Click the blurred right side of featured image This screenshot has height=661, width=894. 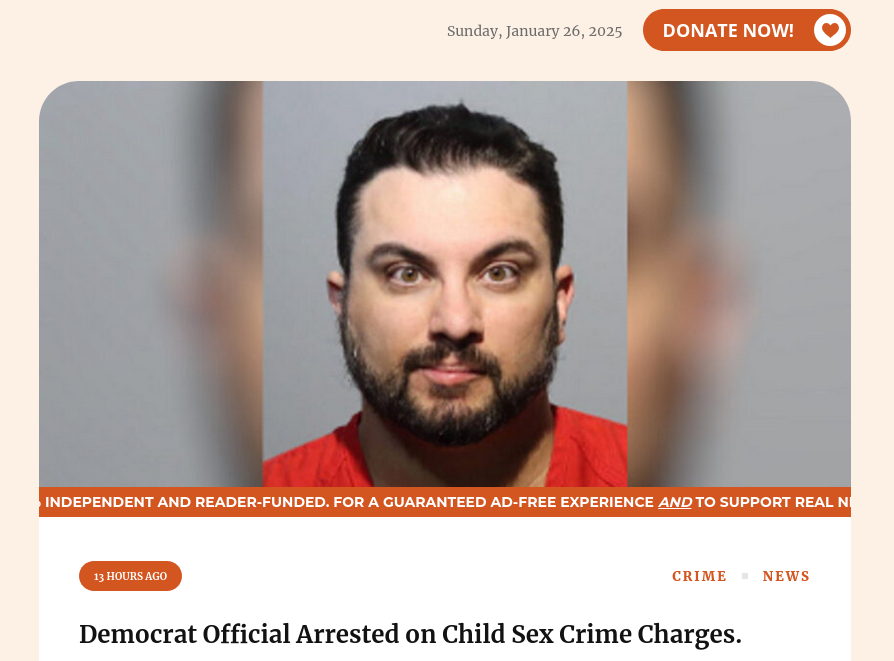click(x=739, y=283)
